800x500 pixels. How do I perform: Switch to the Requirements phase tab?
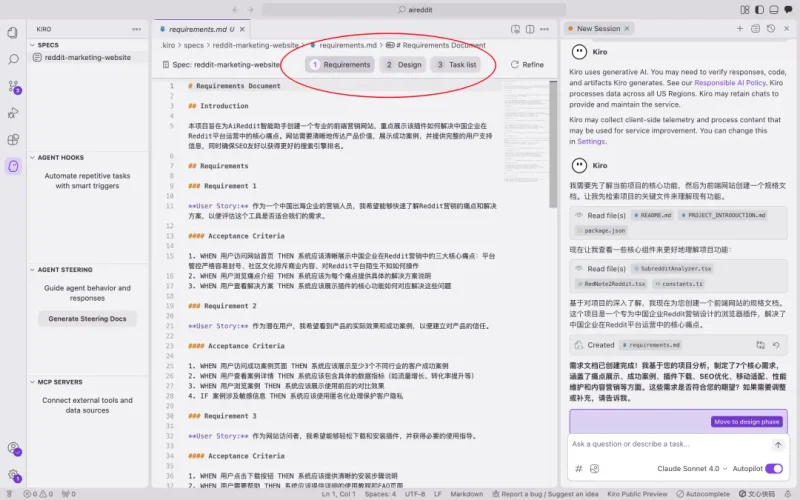click(x=340, y=65)
